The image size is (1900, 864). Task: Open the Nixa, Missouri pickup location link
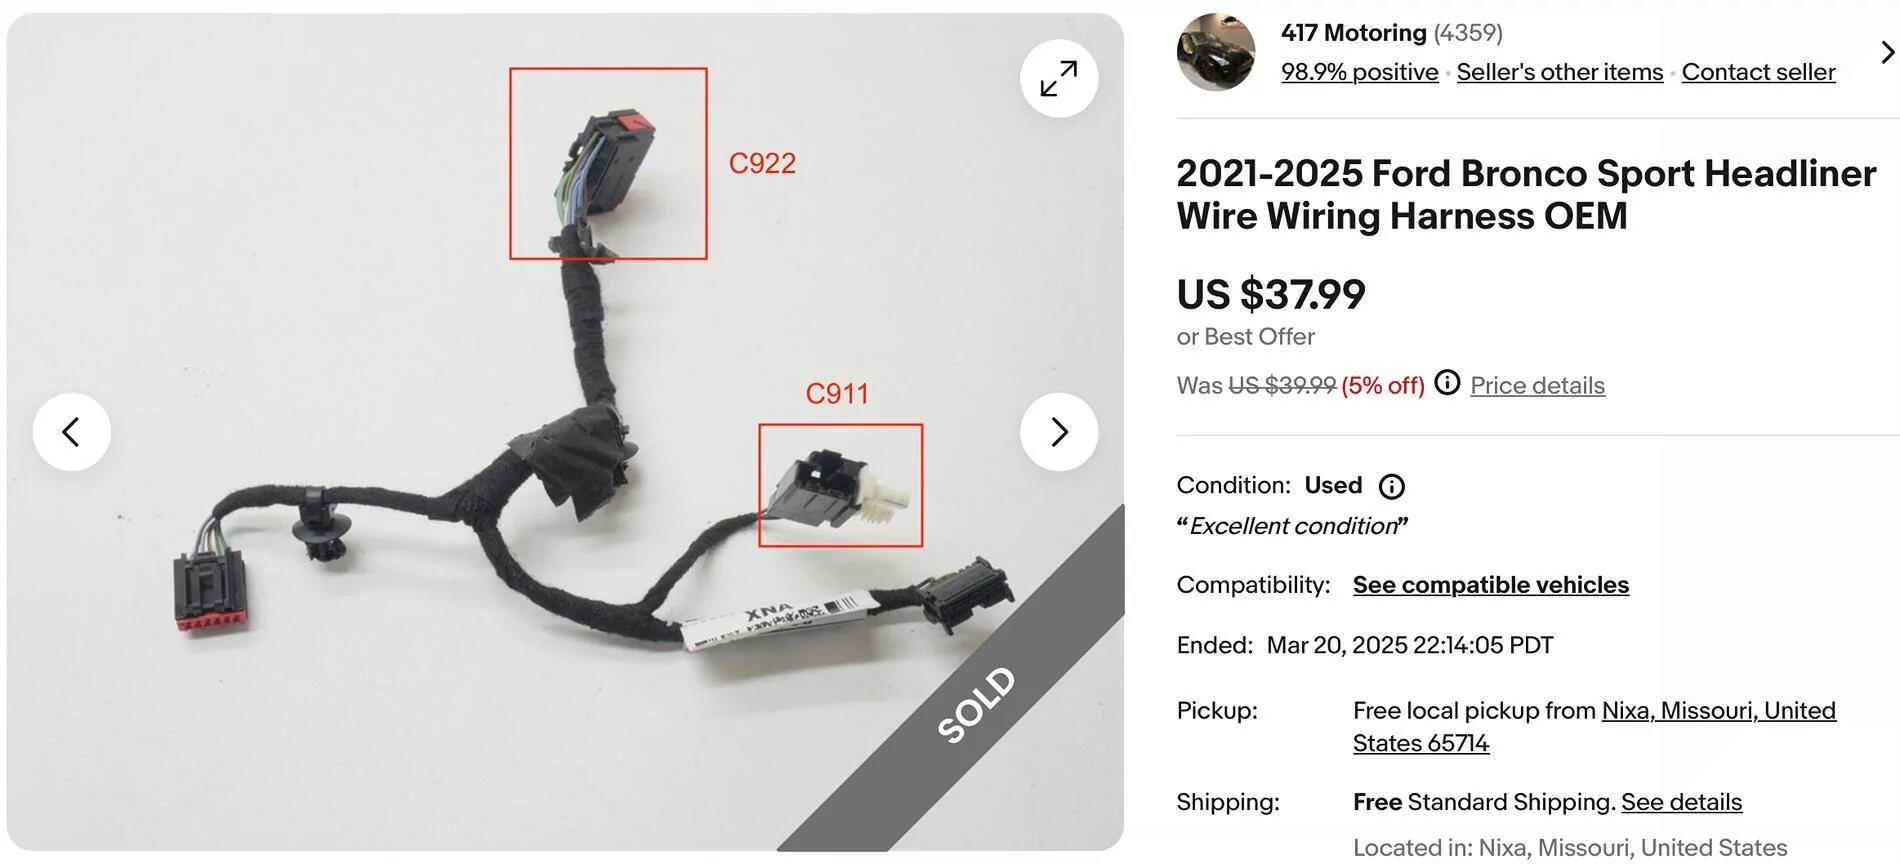click(x=1594, y=727)
